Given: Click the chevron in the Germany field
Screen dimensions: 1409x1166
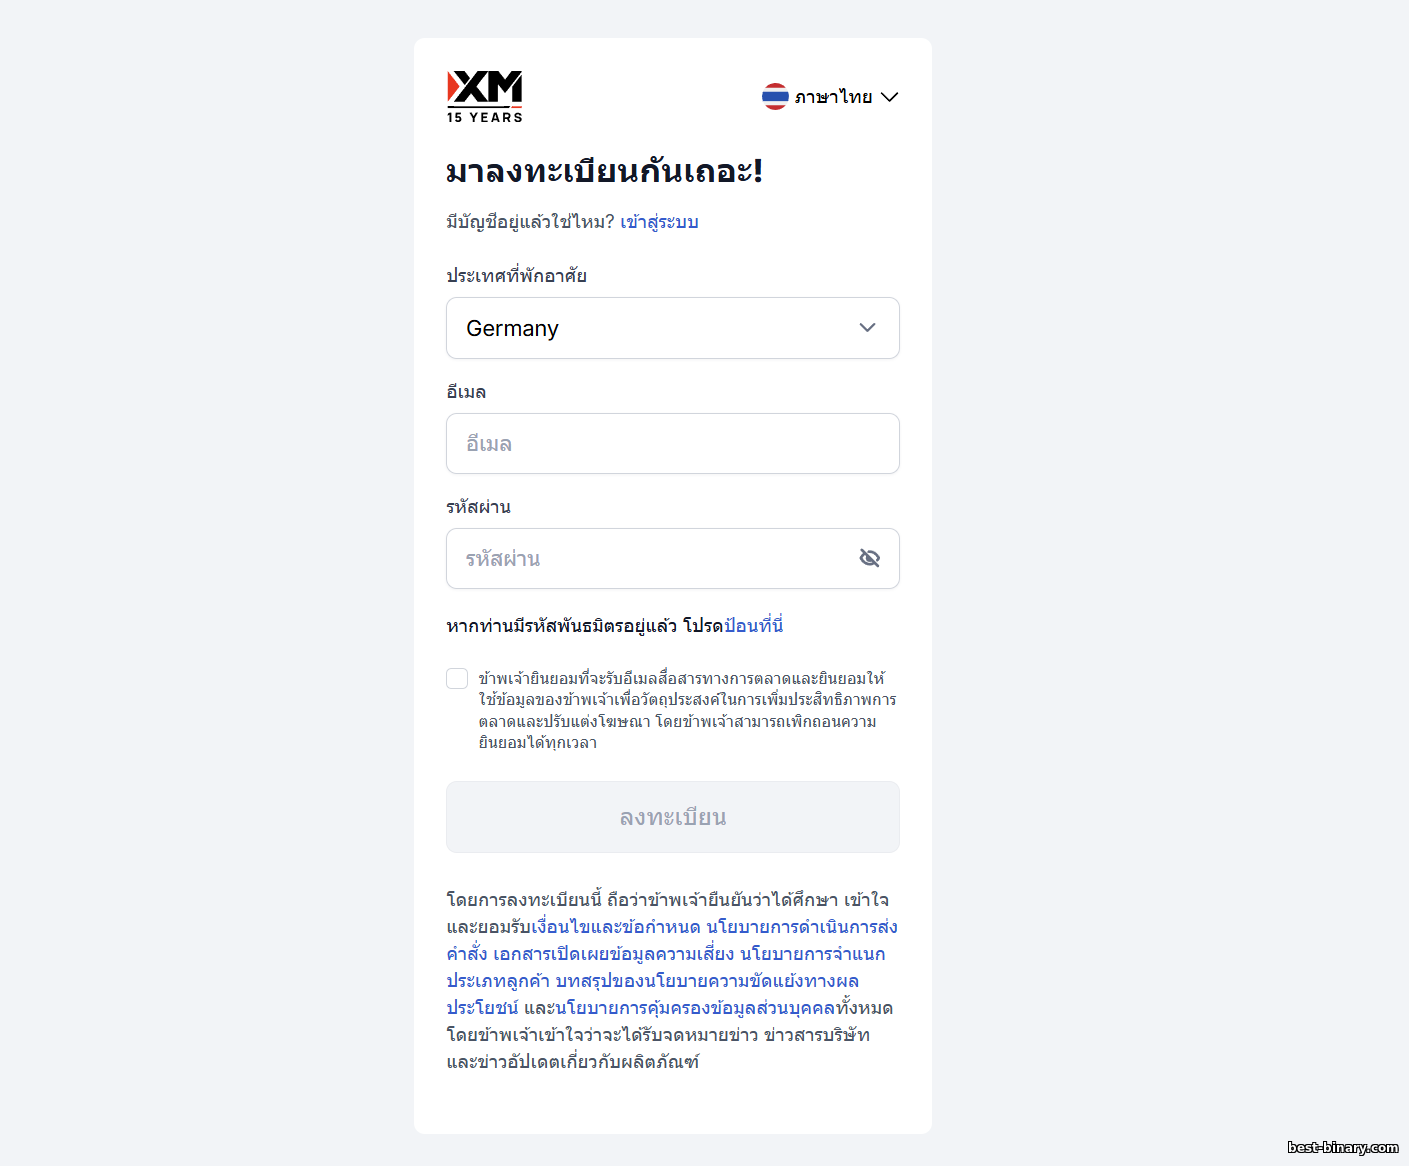Looking at the screenshot, I should tap(867, 328).
